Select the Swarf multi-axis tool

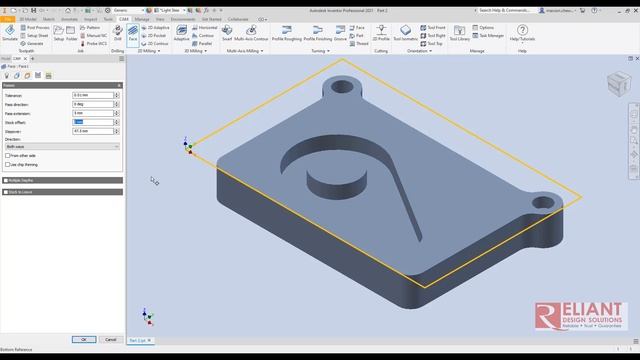227,33
